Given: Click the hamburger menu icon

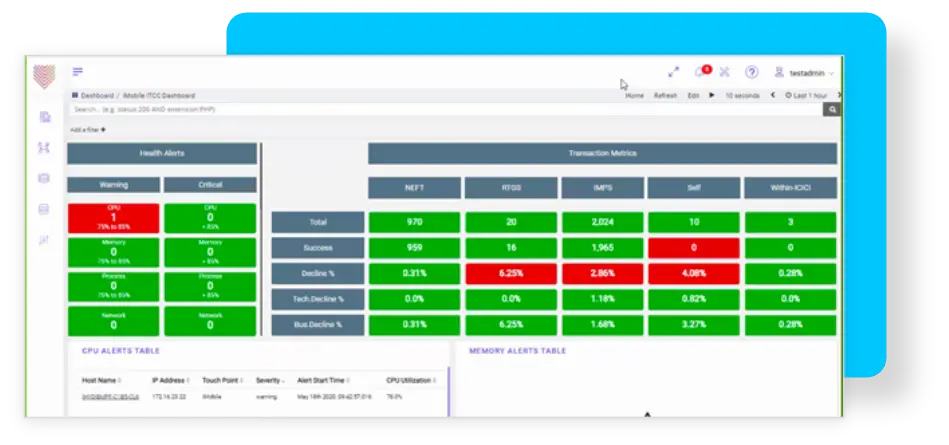Looking at the screenshot, I should click(x=77, y=72).
